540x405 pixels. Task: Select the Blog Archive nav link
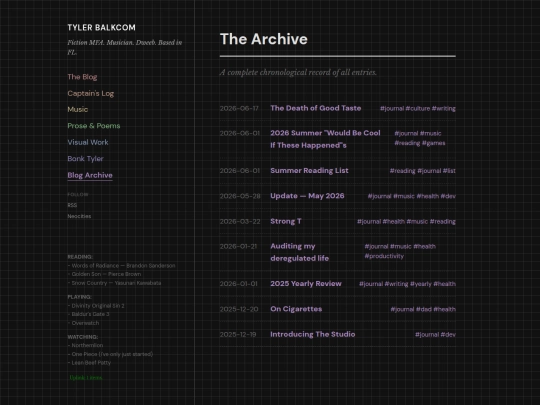pyautogui.click(x=90, y=175)
